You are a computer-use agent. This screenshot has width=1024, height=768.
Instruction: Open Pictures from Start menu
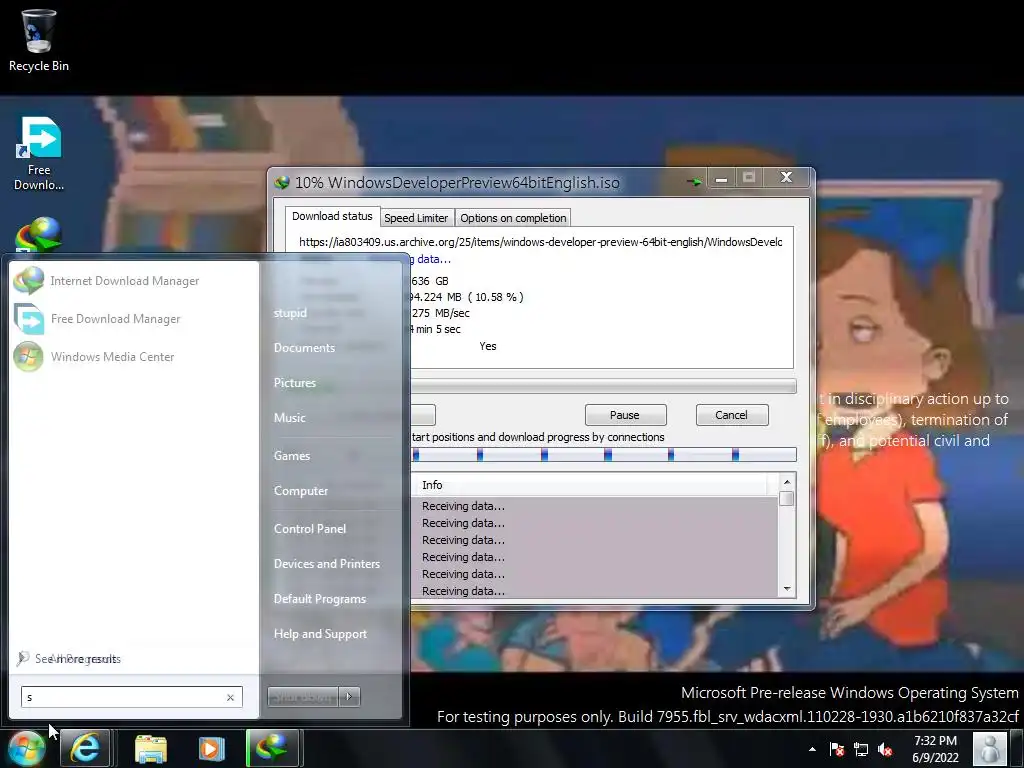(295, 383)
